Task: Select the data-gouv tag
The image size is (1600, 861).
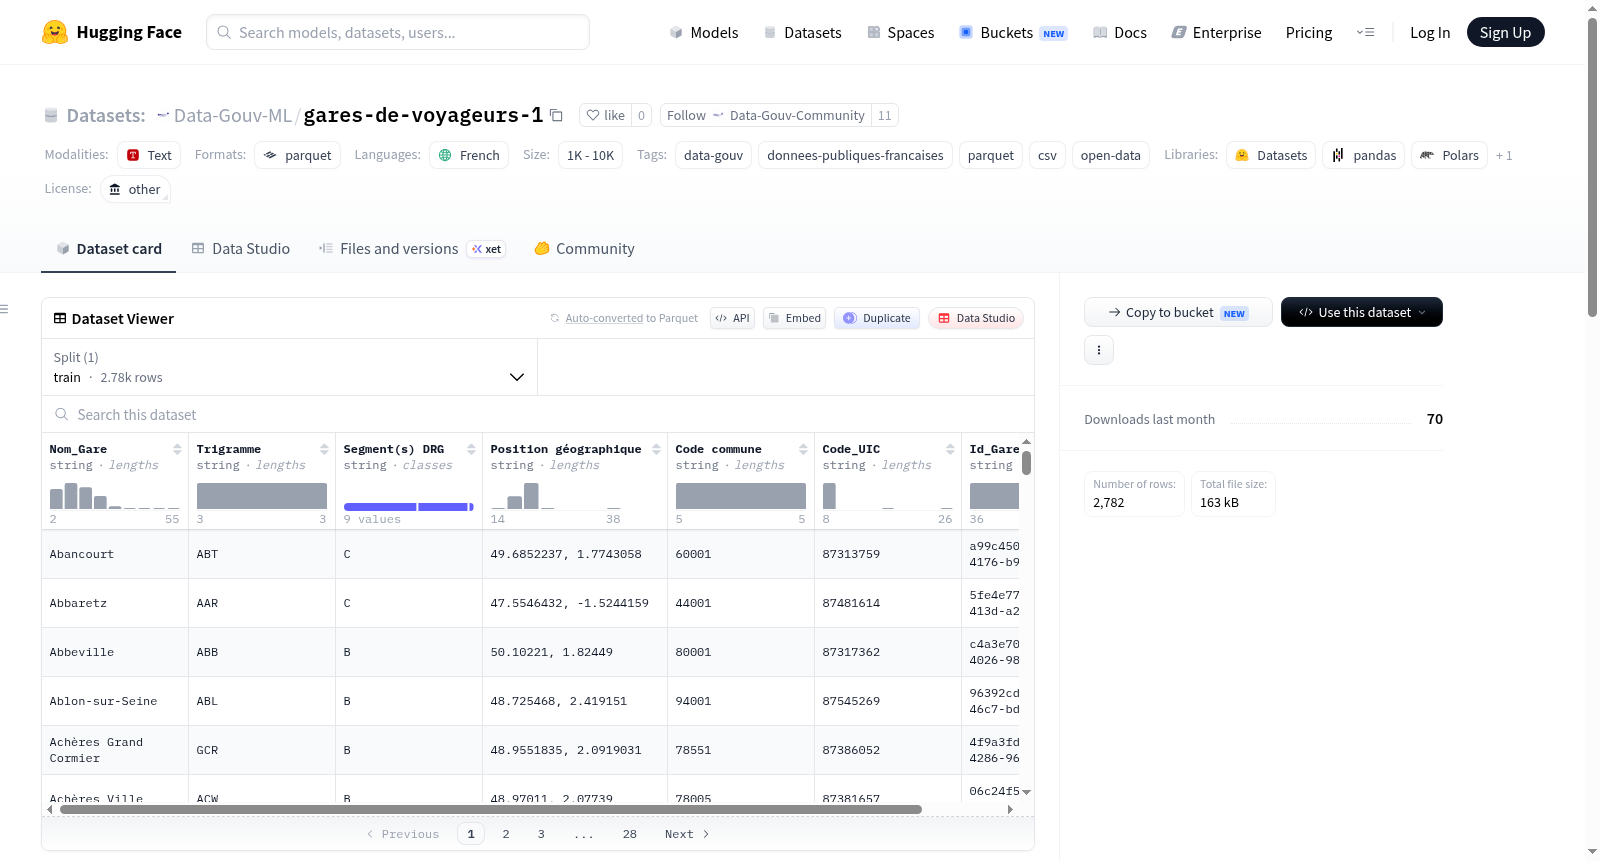Action: tap(713, 155)
